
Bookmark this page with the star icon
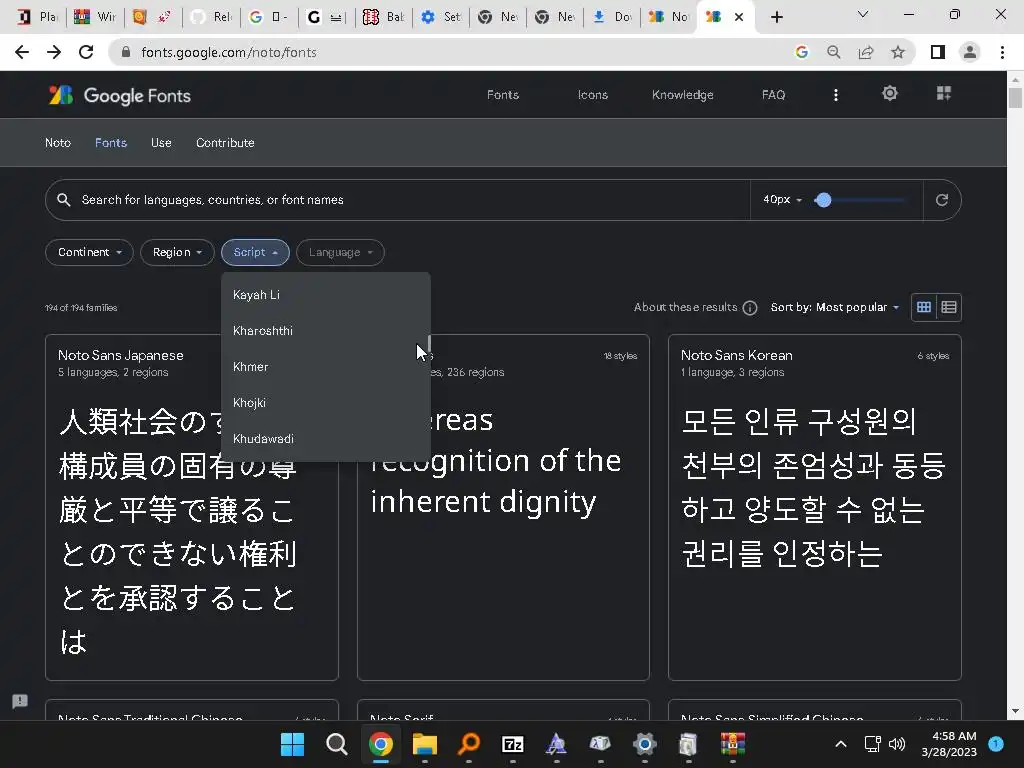pos(898,52)
